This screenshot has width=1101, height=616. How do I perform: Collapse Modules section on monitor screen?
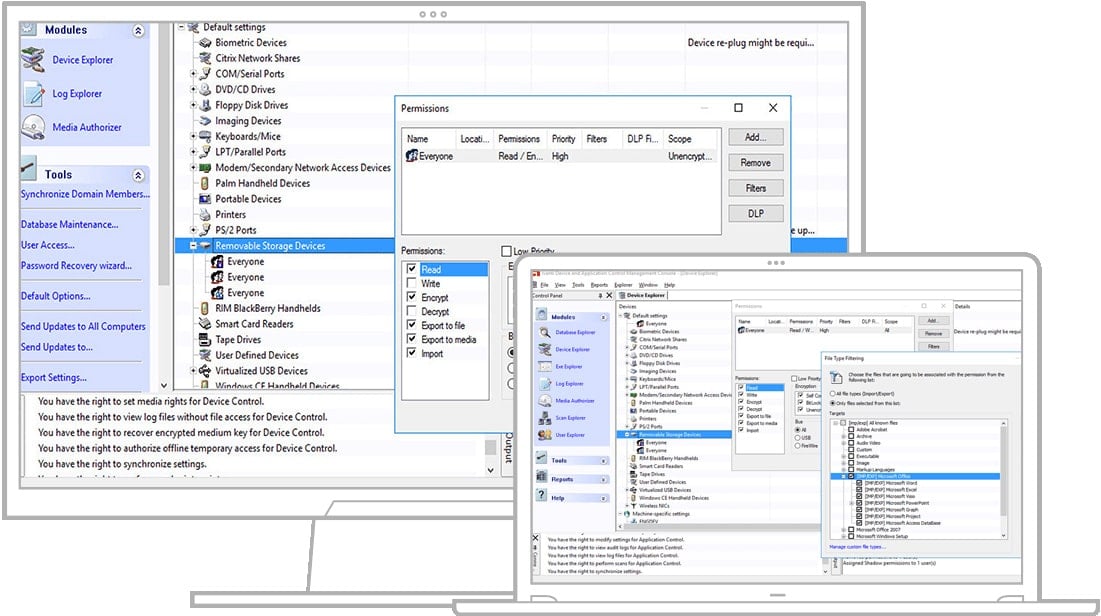138,31
